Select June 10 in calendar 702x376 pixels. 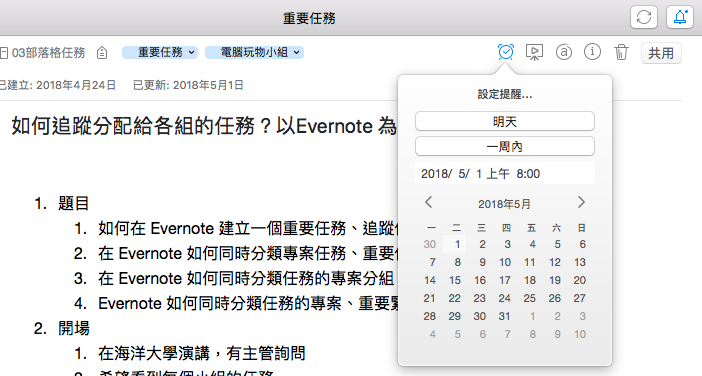point(580,334)
